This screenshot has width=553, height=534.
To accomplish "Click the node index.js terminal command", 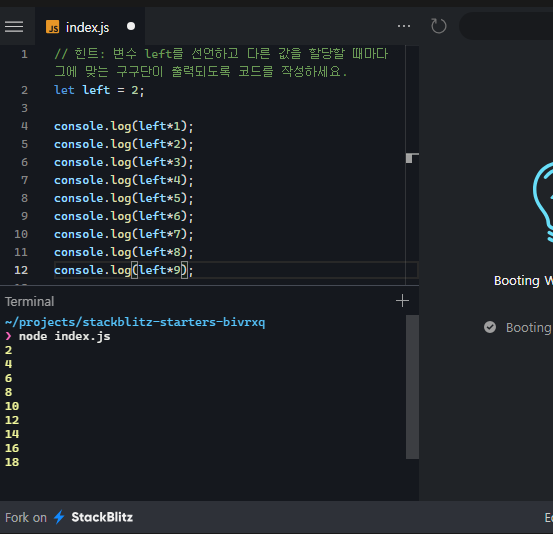I will click(x=65, y=336).
